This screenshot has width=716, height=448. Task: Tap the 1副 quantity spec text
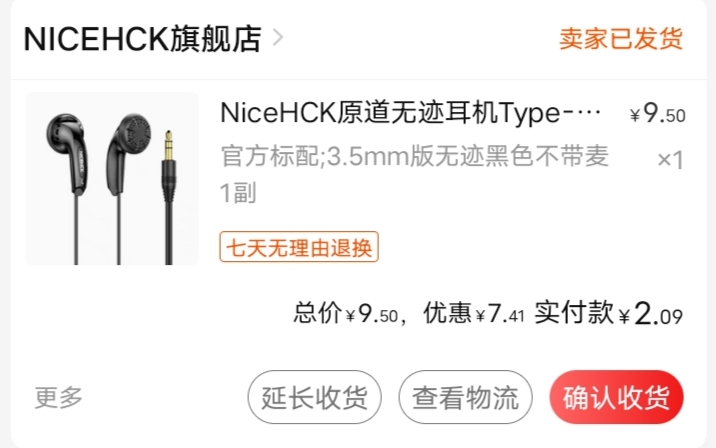(238, 193)
